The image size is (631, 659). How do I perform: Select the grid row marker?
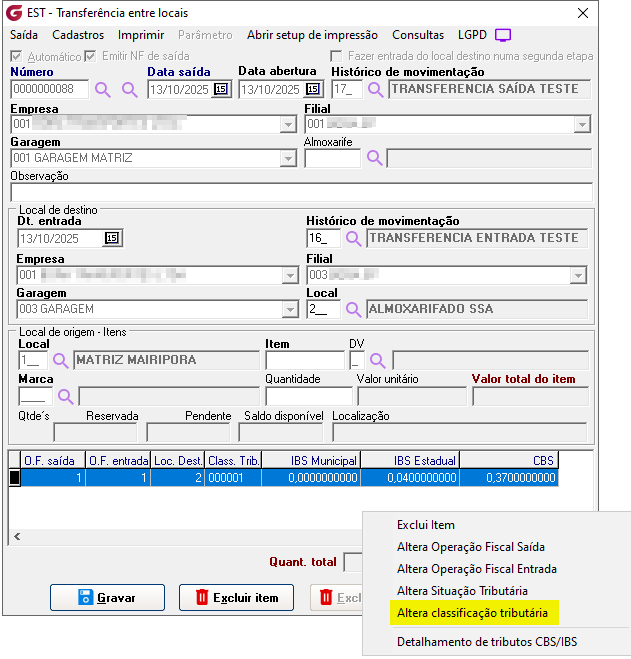[x=15, y=478]
